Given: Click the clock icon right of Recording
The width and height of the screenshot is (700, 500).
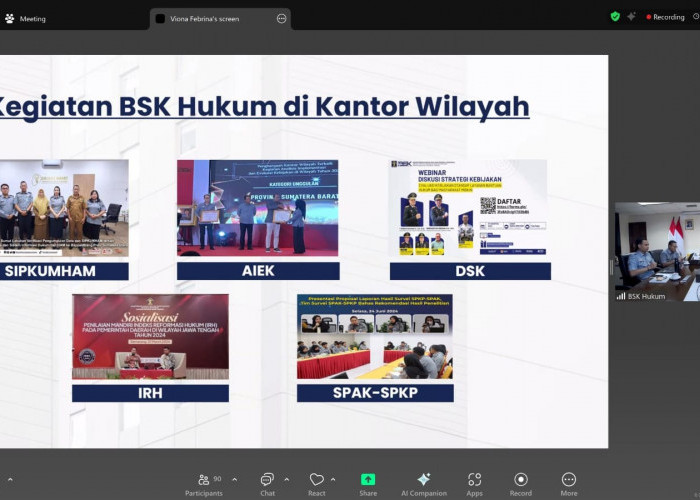Looking at the screenshot, I should pos(696,17).
